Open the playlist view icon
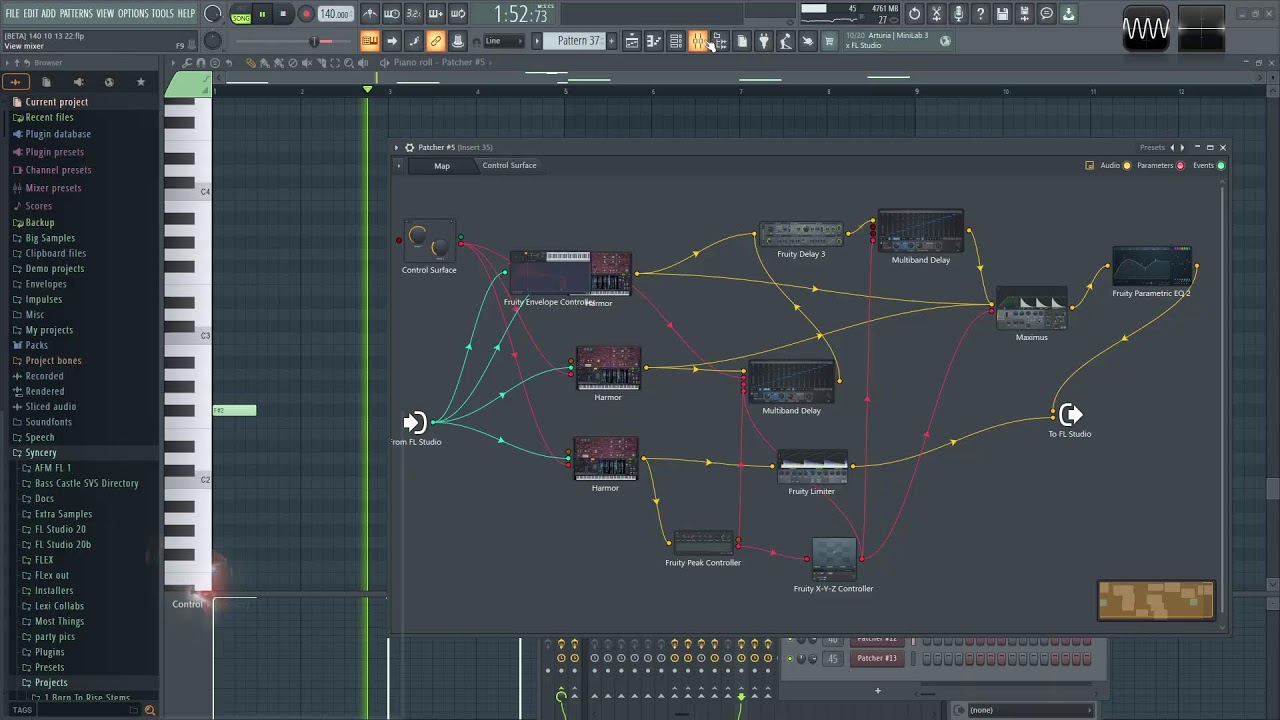The image size is (1280, 720). [x=632, y=41]
